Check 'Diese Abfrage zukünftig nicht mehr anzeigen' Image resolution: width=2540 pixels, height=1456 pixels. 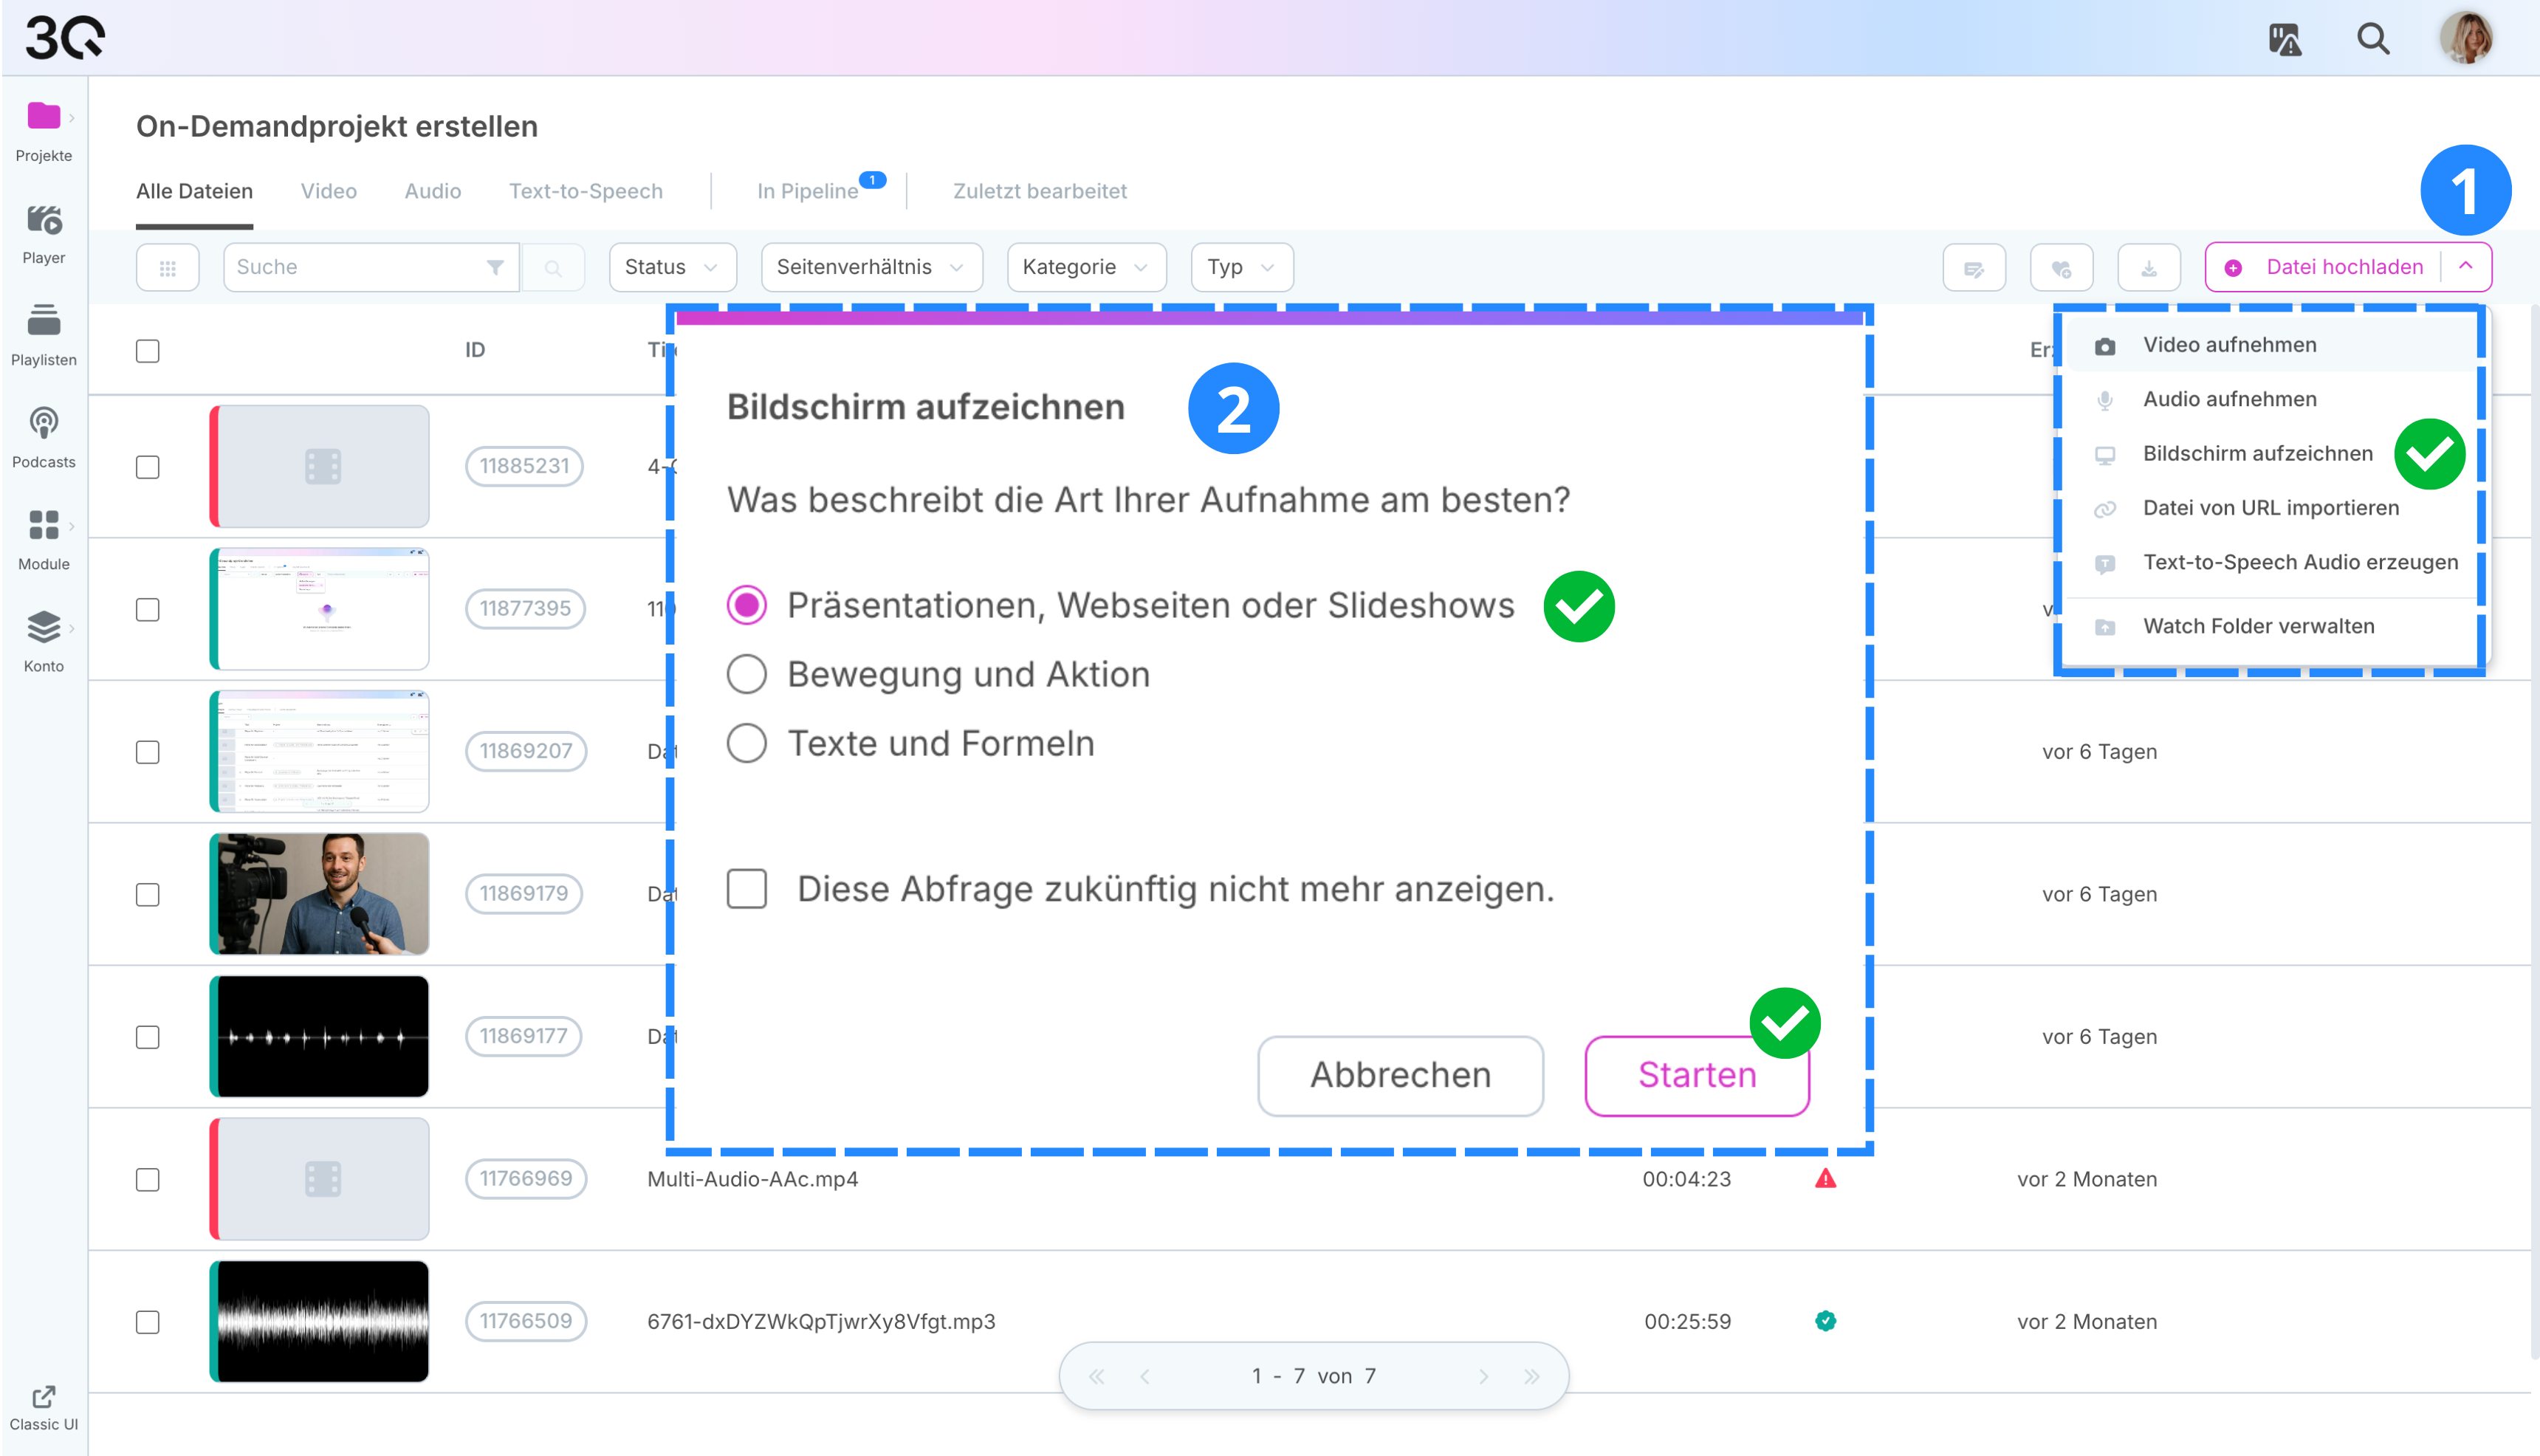[x=746, y=889]
